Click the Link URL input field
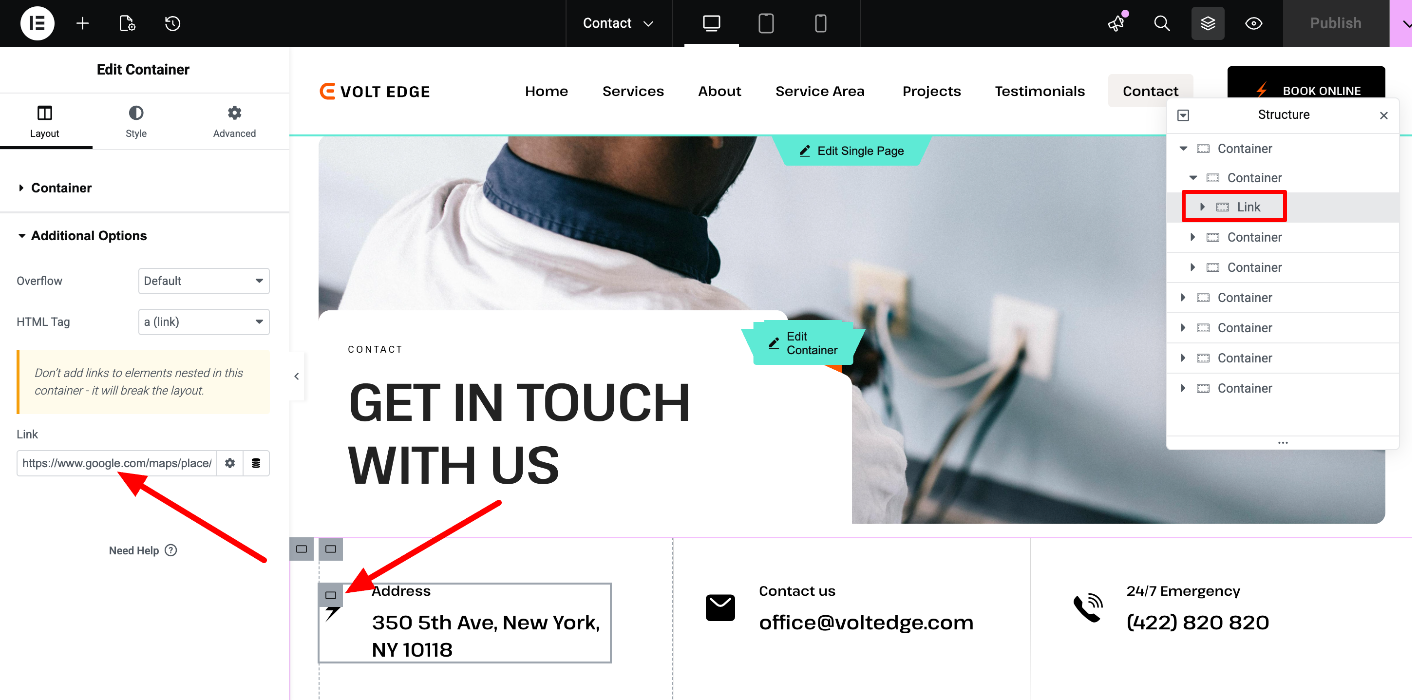Viewport: 1412px width, 700px height. tap(117, 463)
